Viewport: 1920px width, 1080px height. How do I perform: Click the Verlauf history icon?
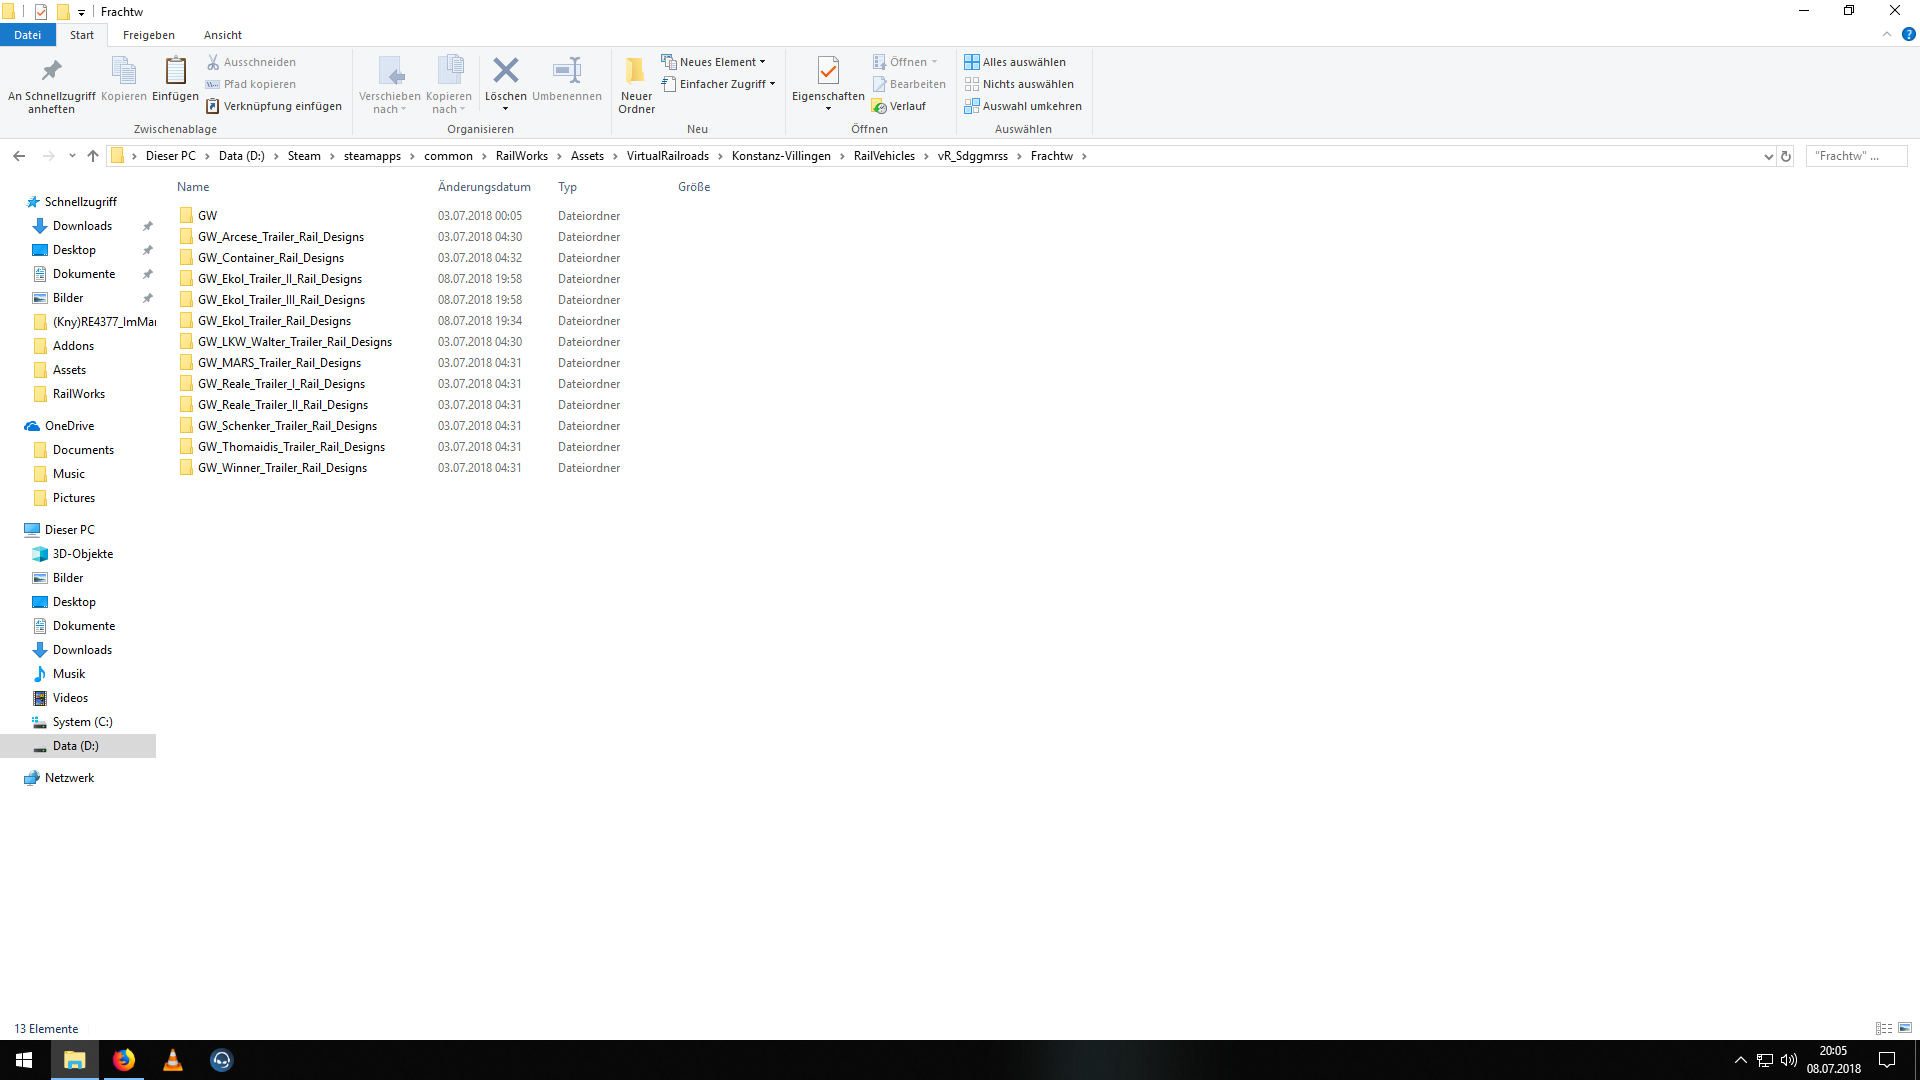point(880,107)
